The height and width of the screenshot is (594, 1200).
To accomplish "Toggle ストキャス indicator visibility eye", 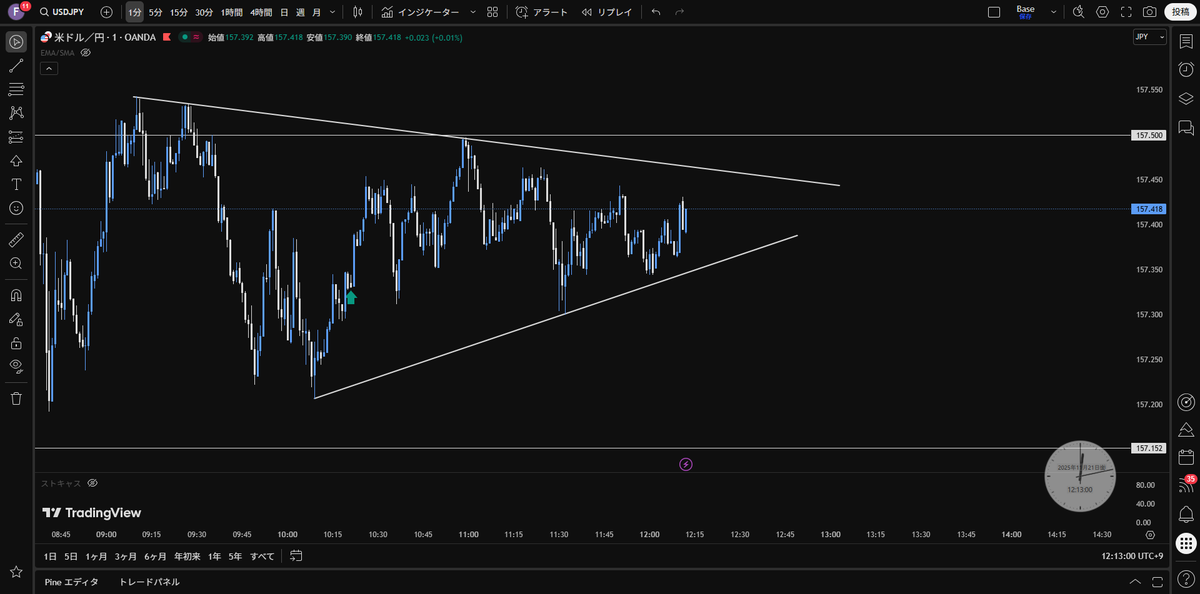I will tap(92, 482).
